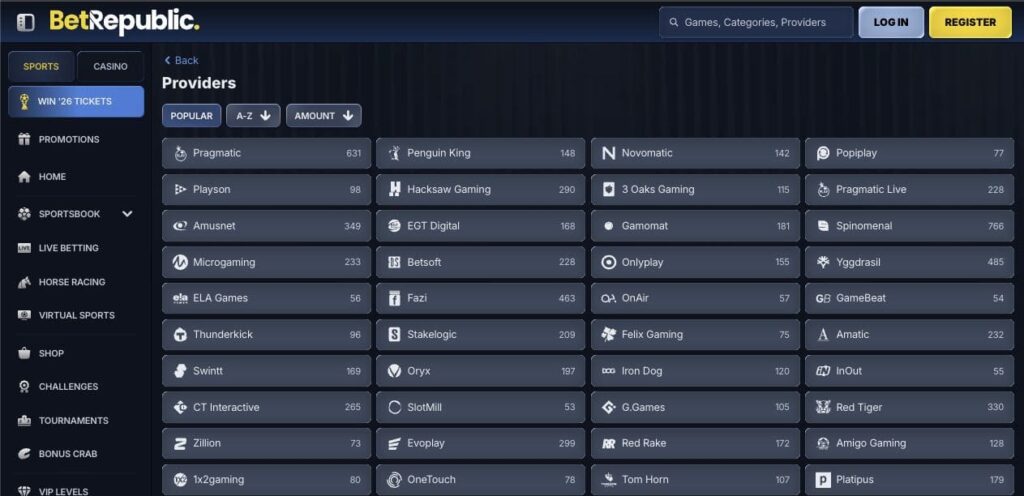
Task: Click the Swintt provider name
Action: coord(208,371)
